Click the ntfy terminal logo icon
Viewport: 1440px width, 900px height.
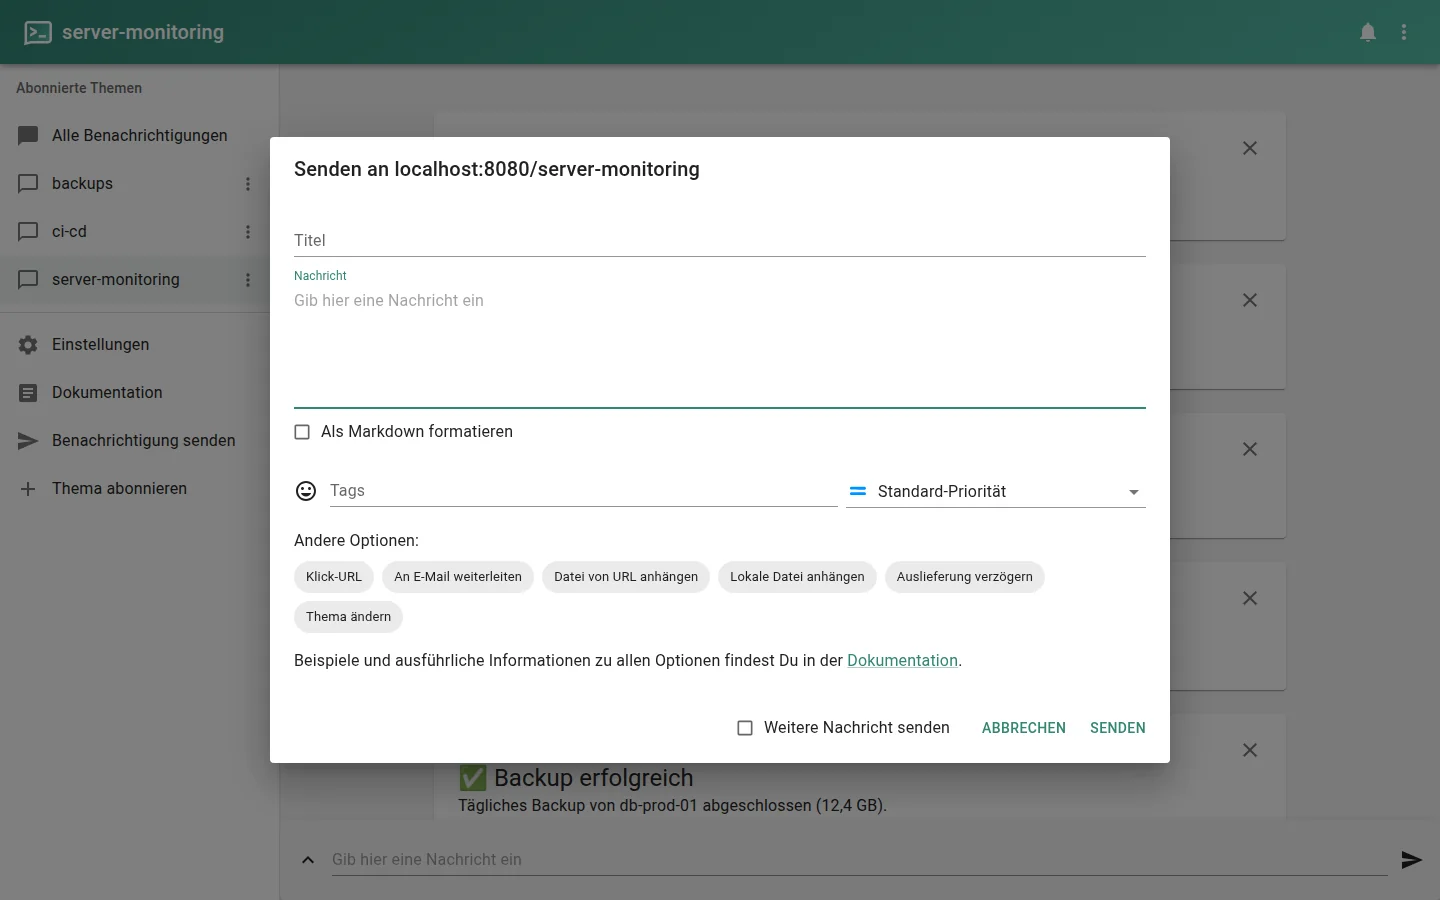tap(38, 32)
